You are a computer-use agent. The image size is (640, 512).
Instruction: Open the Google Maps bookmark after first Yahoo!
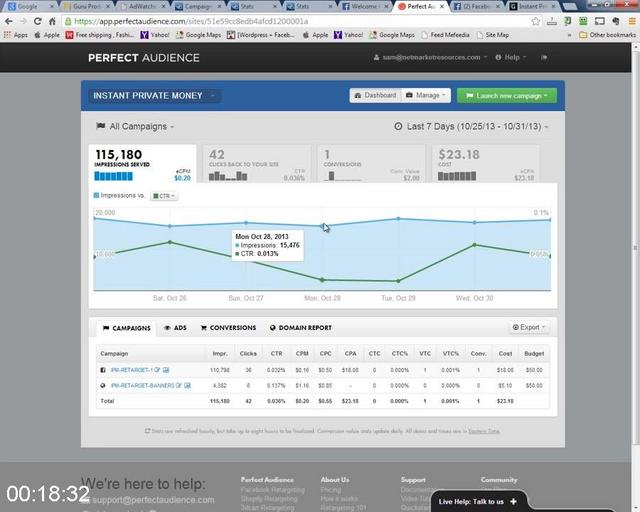coord(198,35)
